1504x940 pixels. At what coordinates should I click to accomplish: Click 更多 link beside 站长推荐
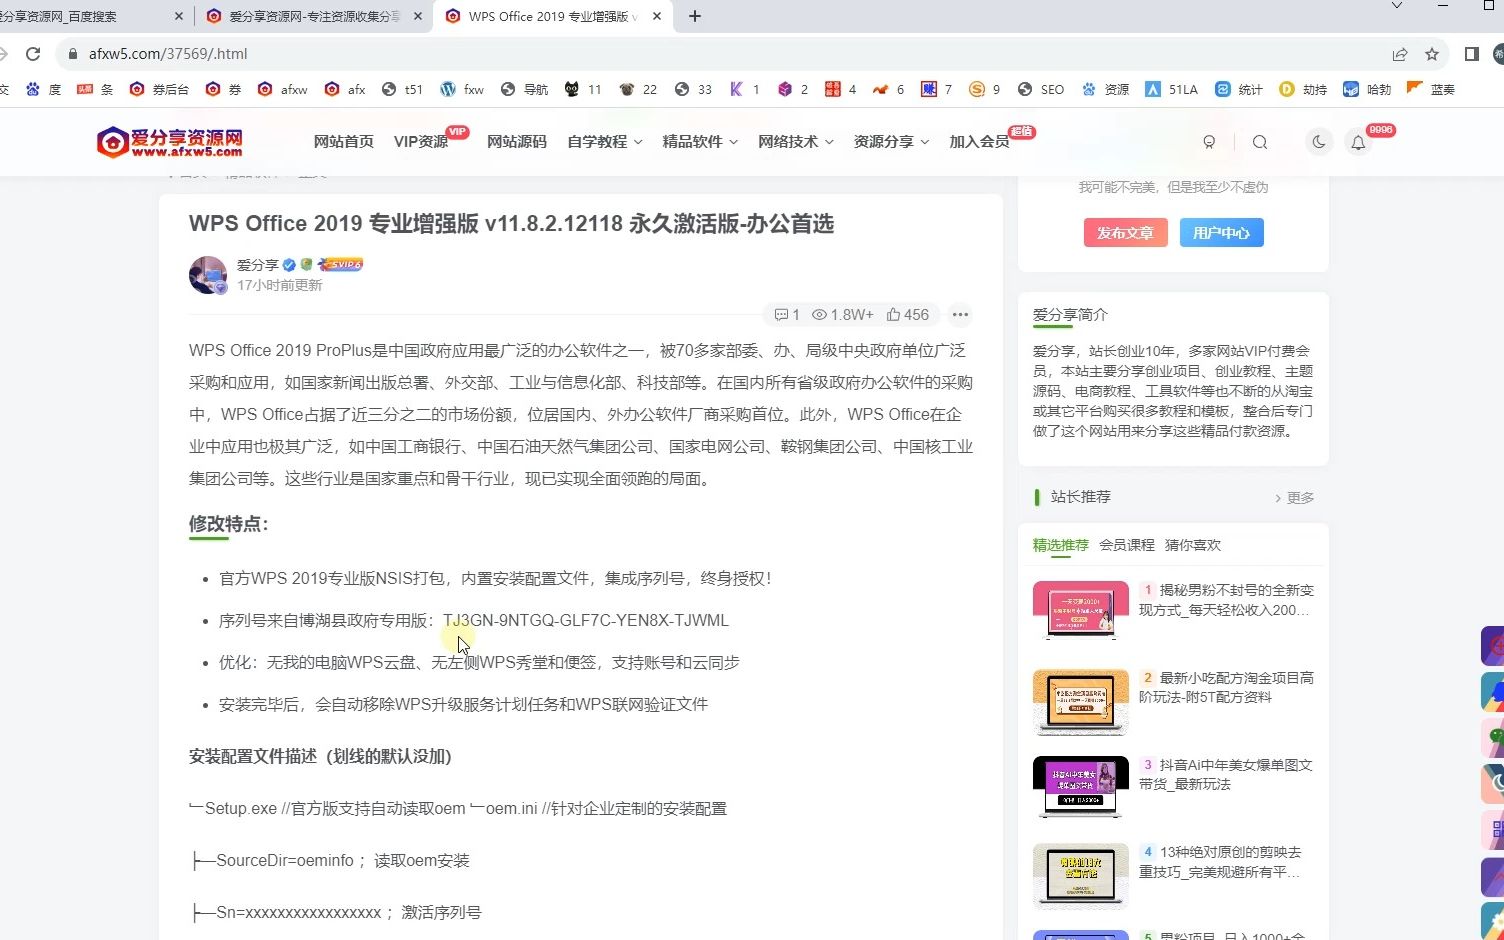click(1295, 498)
